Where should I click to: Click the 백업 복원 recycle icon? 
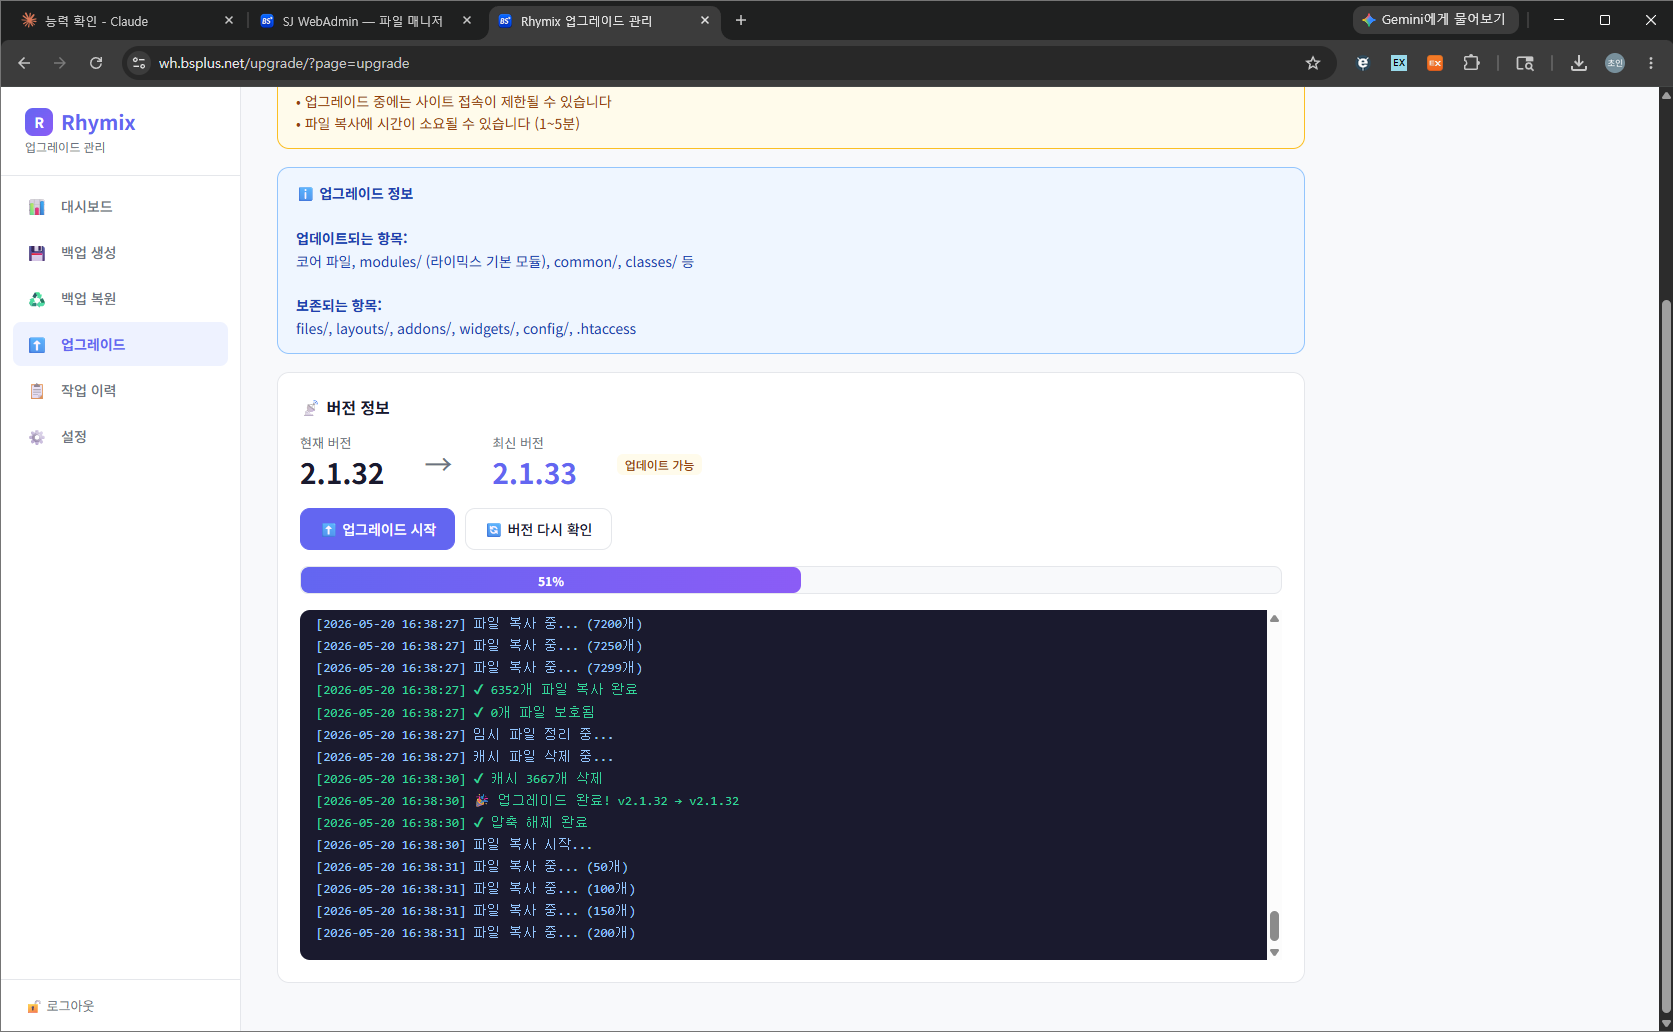37,299
